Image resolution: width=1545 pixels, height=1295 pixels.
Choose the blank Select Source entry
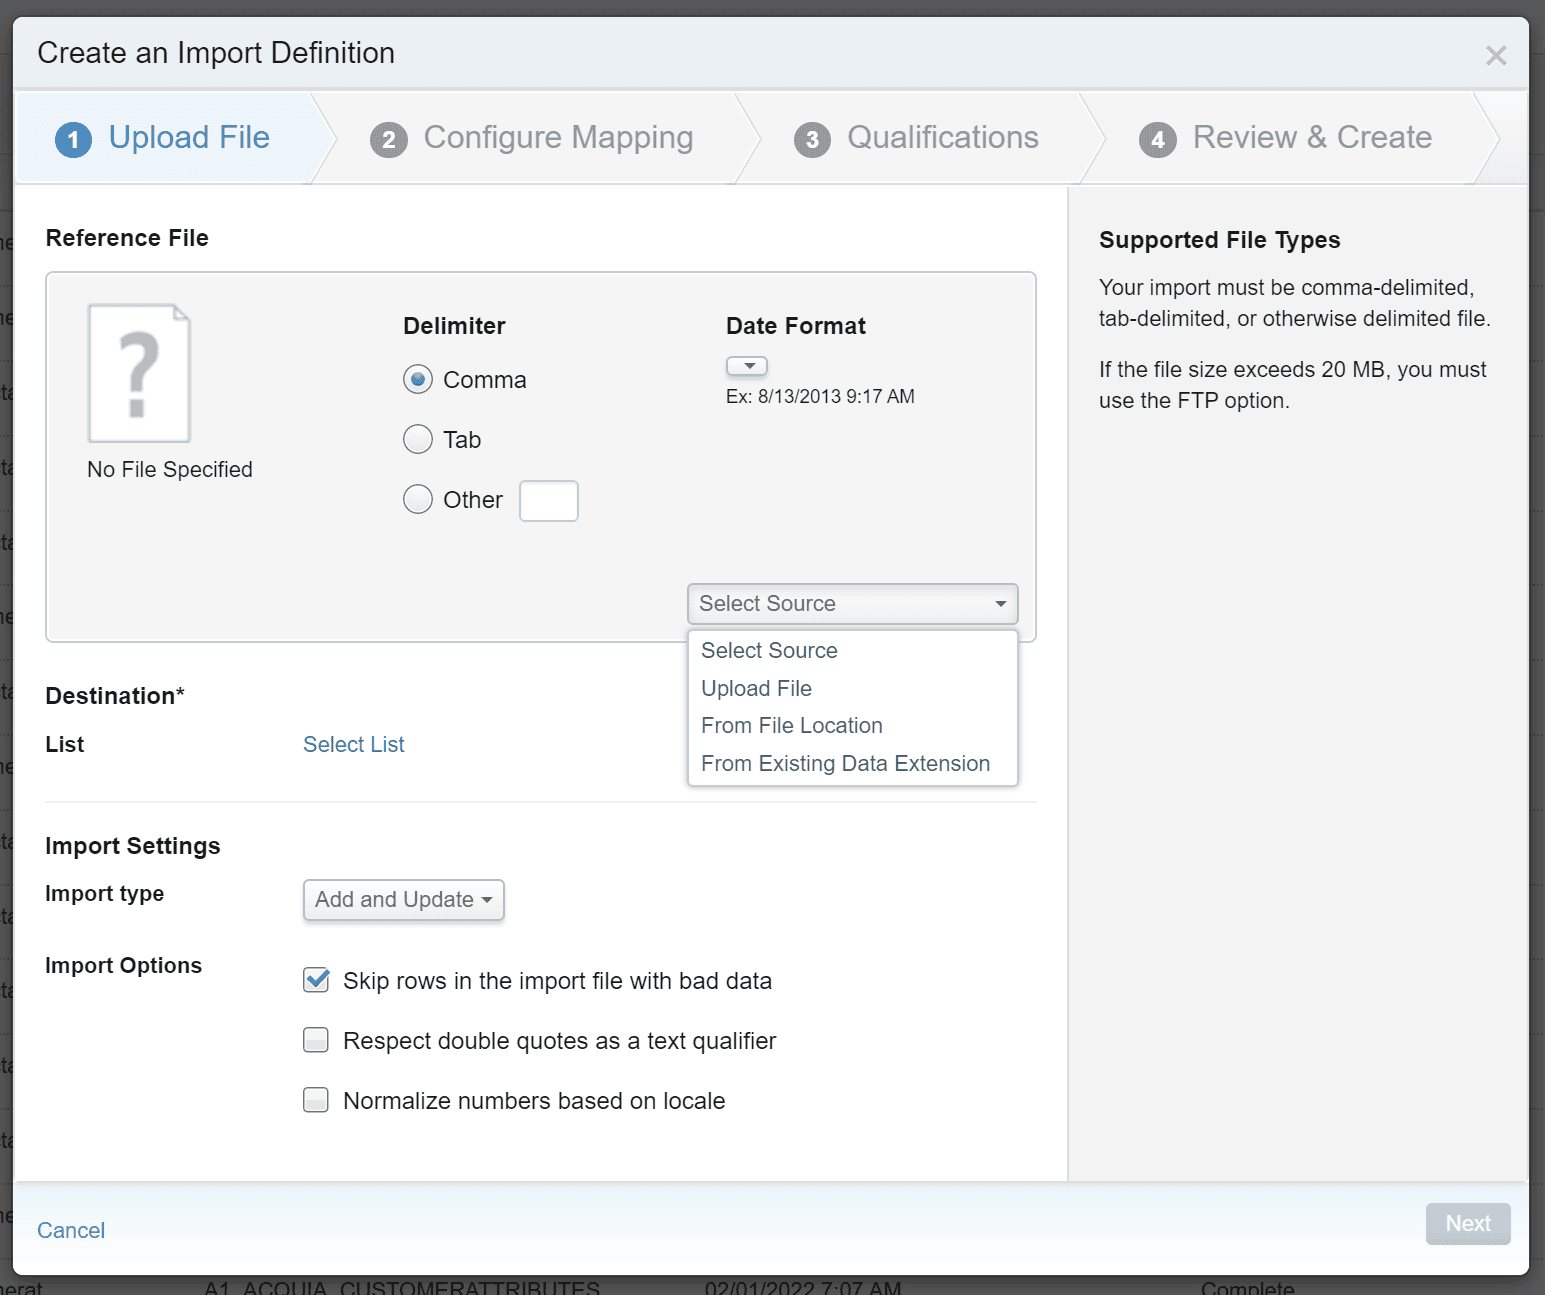pos(769,651)
